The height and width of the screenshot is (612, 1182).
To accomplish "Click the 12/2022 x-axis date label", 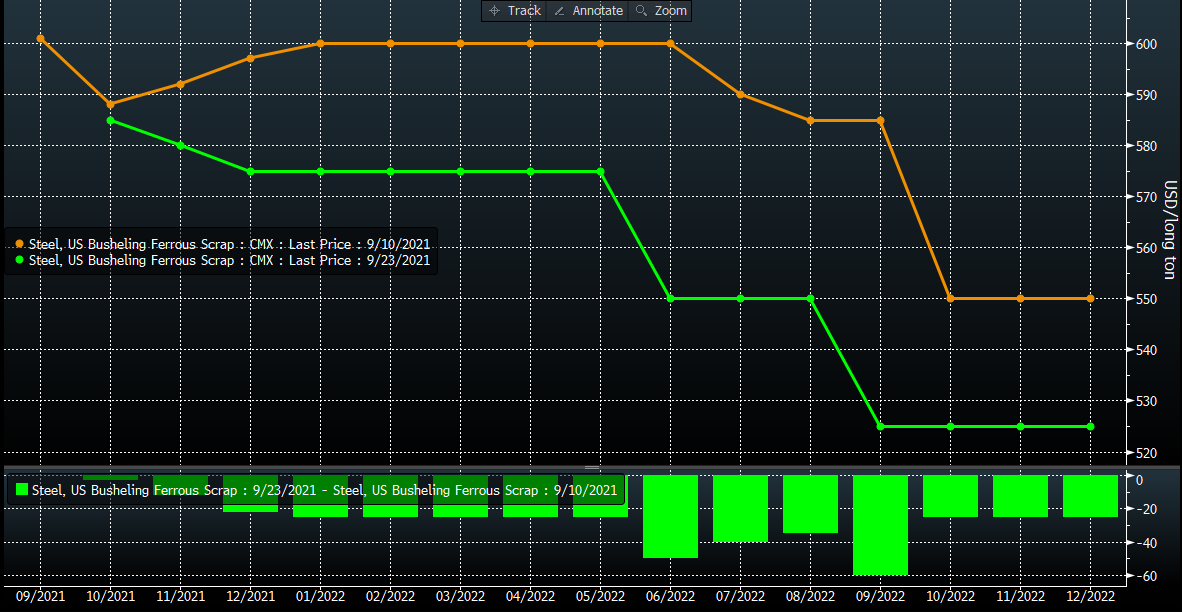I will click(x=1090, y=595).
